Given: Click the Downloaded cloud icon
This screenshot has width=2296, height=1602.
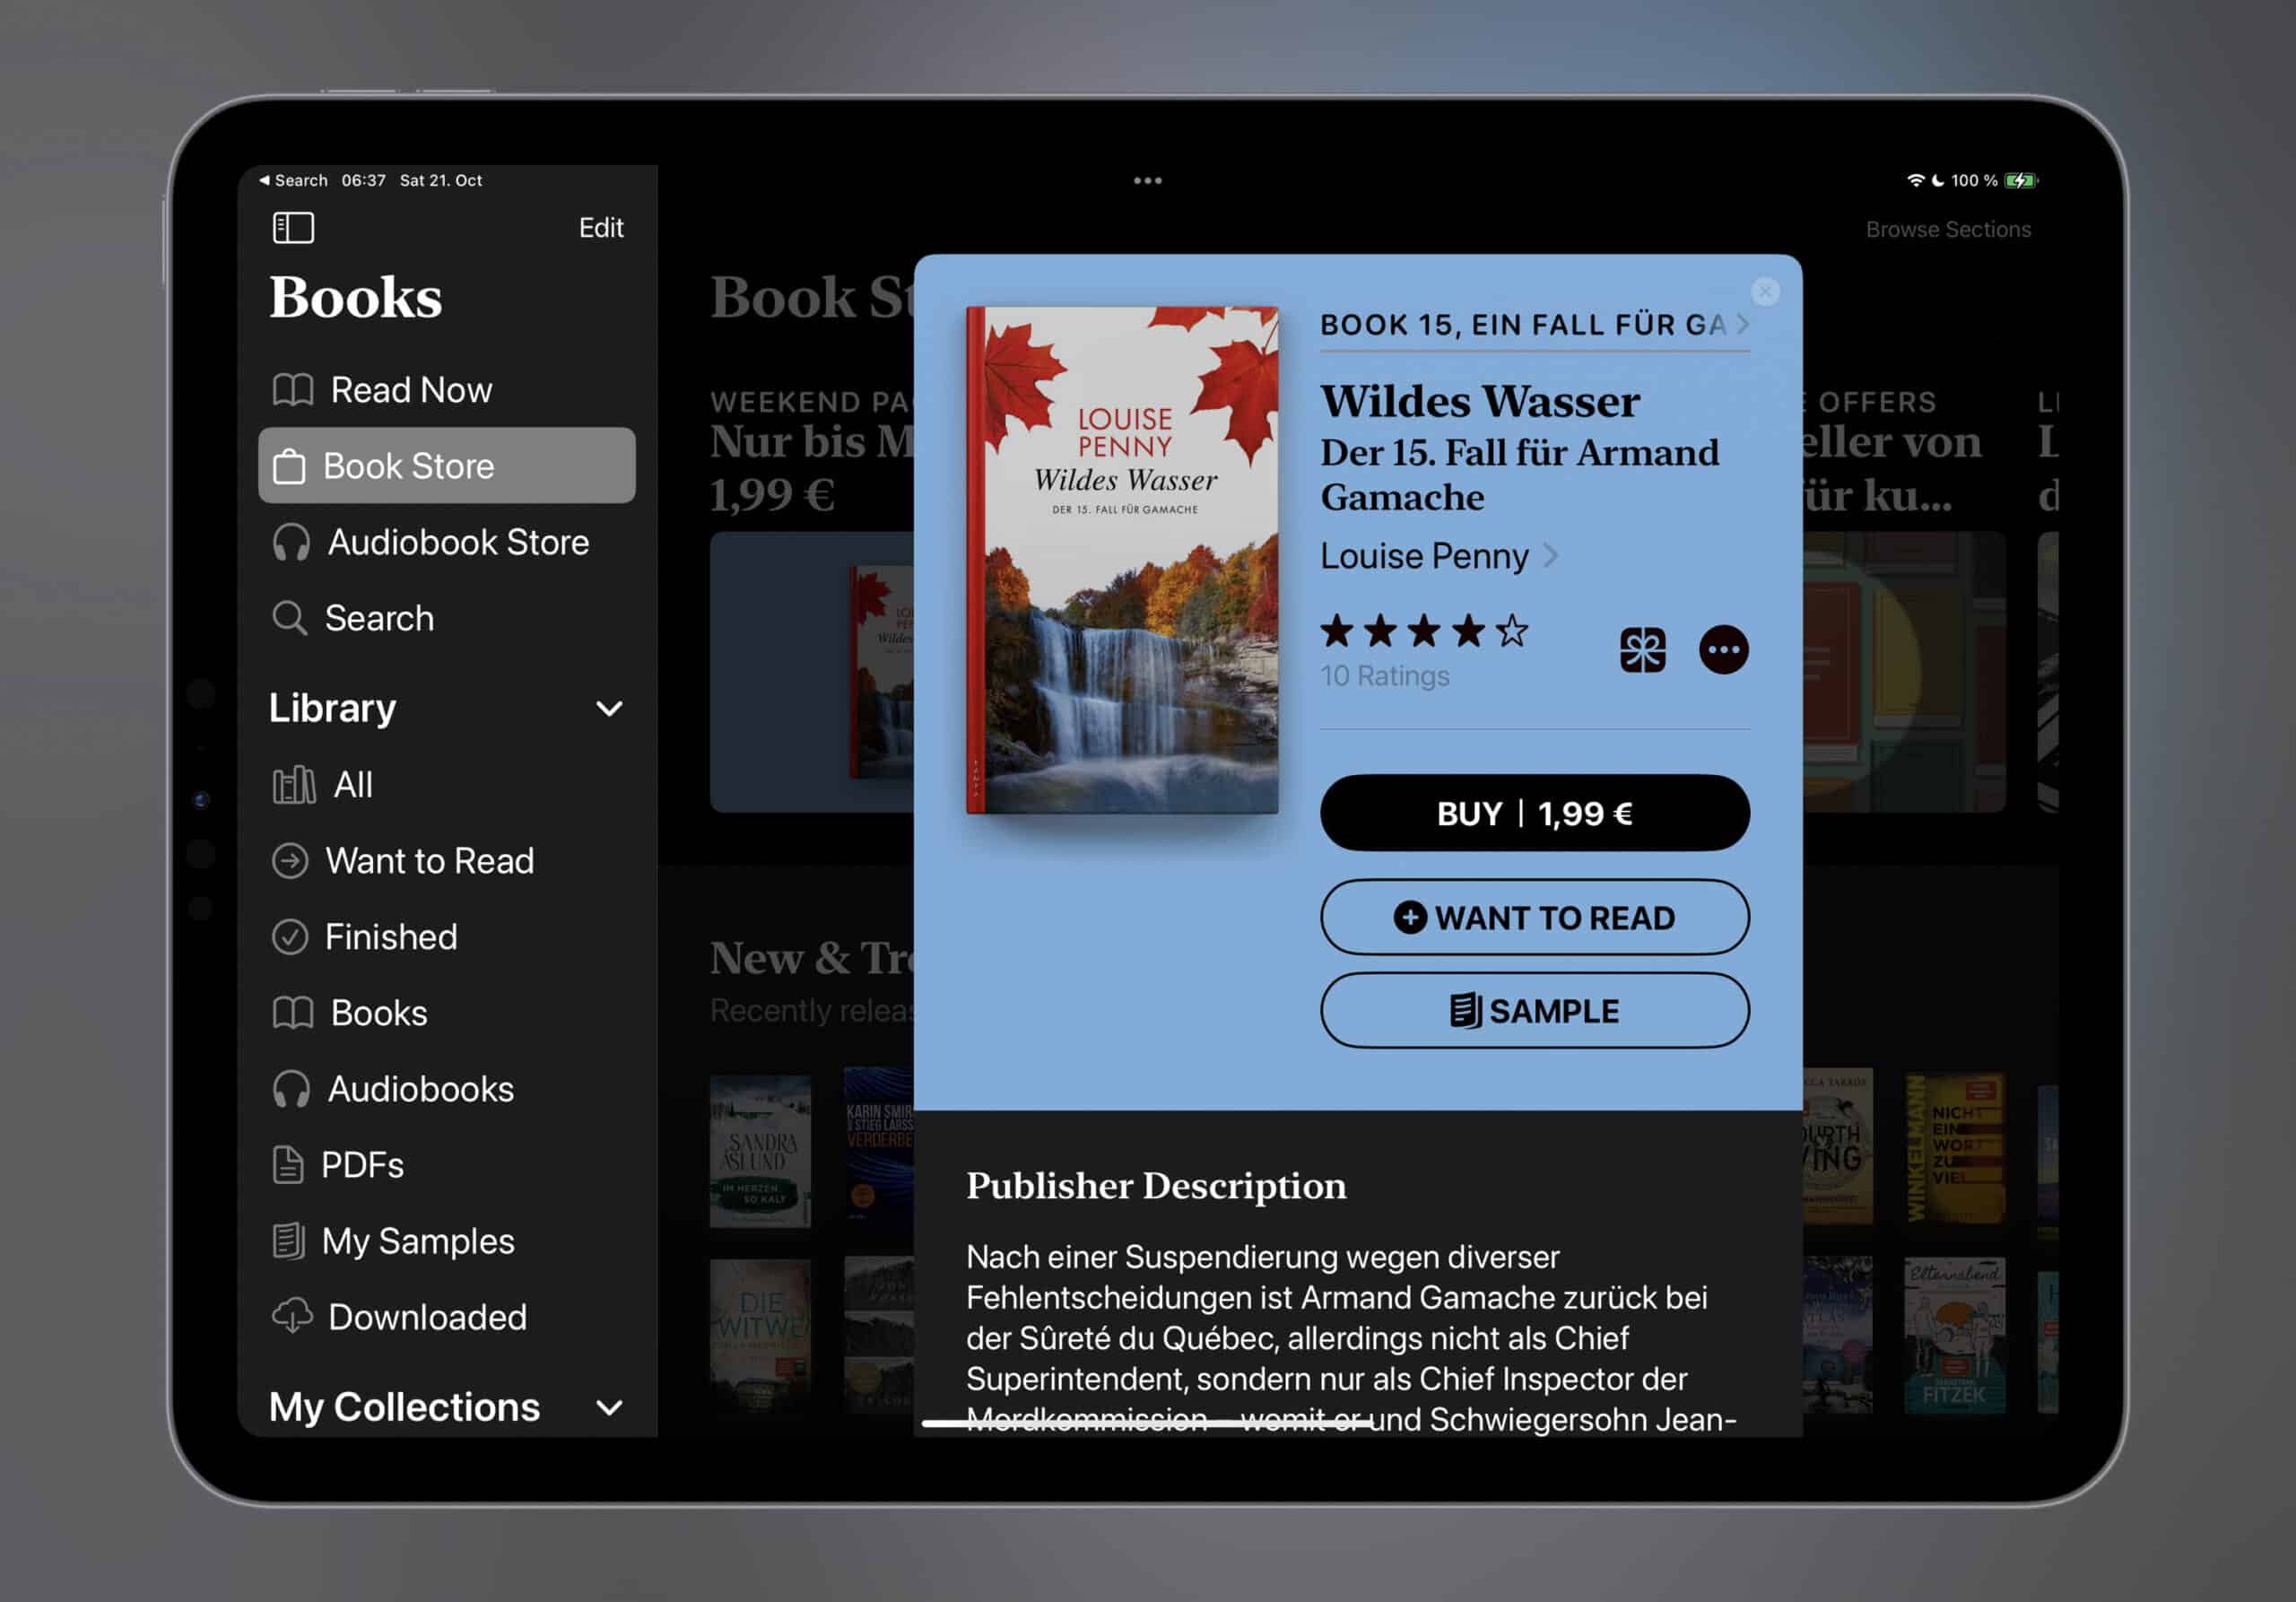Looking at the screenshot, I should 292,1317.
